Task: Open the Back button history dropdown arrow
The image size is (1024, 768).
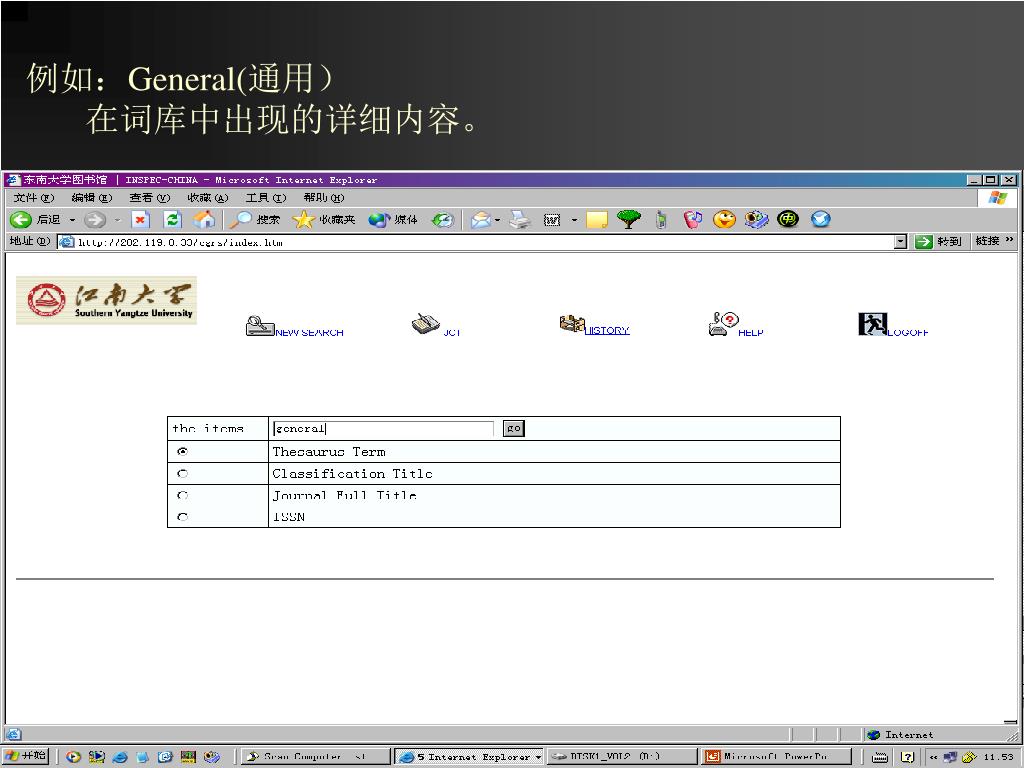Action: 72,220
